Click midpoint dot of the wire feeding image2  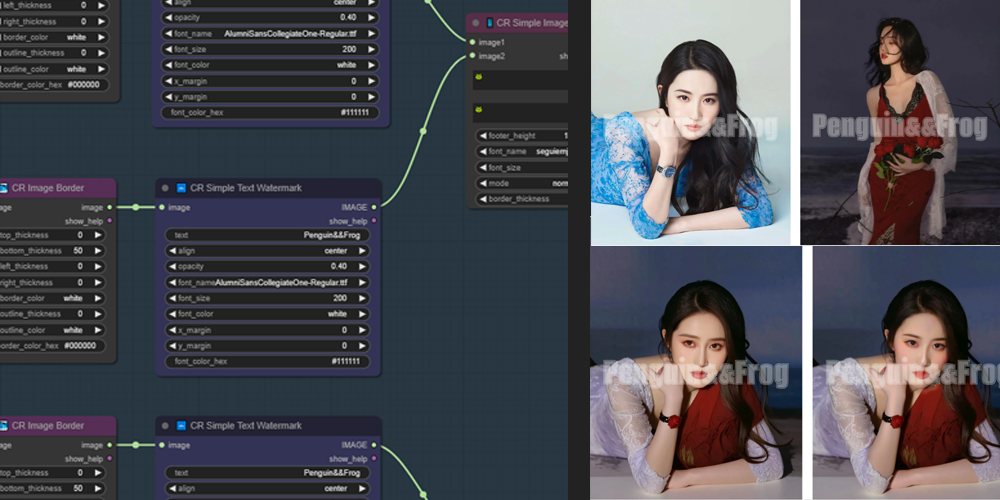pos(422,131)
